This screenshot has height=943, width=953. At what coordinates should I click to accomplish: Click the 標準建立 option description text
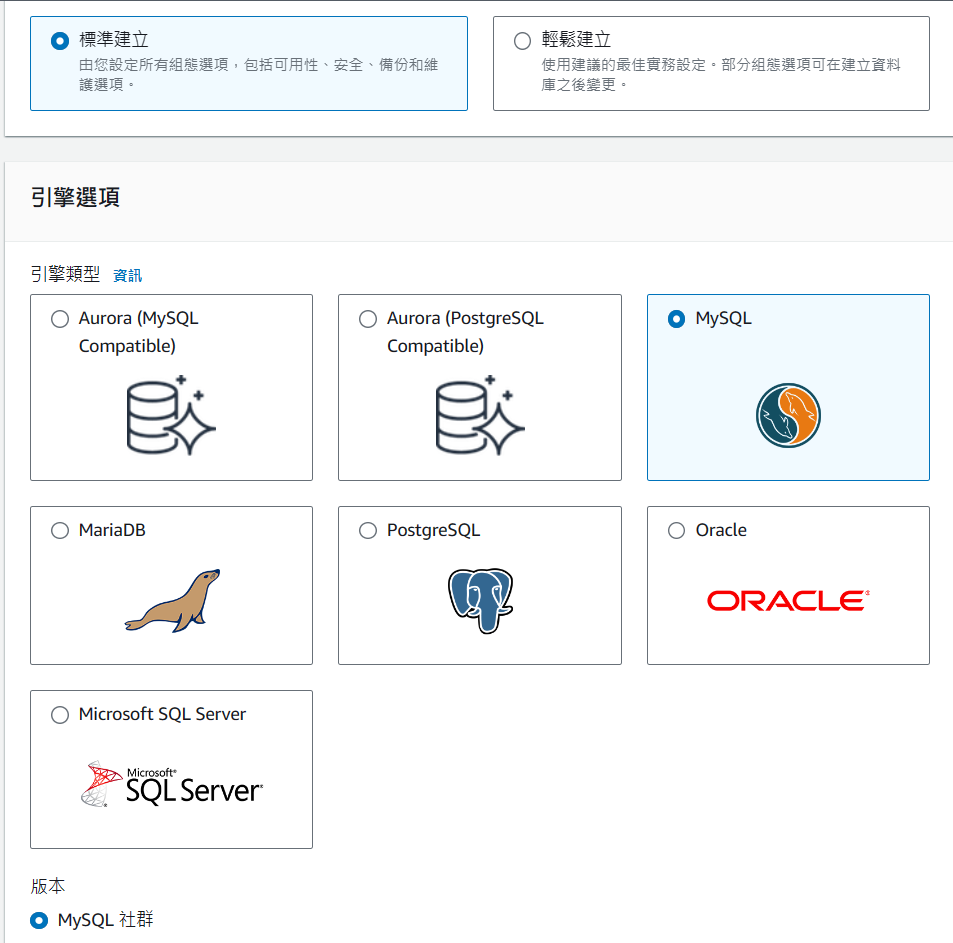pyautogui.click(x=258, y=74)
